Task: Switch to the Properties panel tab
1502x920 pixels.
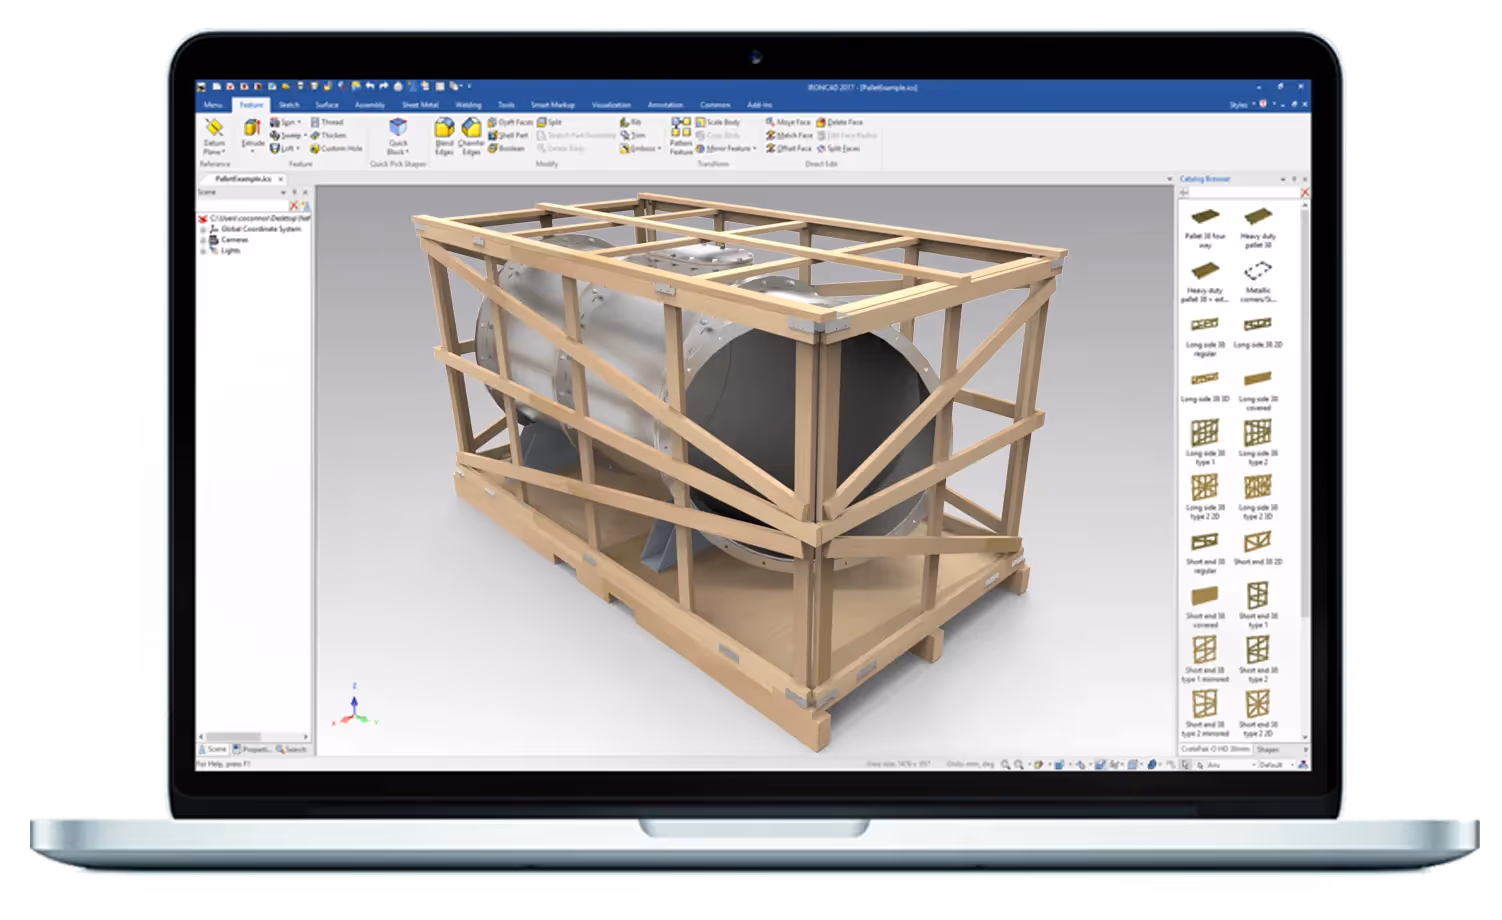Action: click(x=251, y=750)
